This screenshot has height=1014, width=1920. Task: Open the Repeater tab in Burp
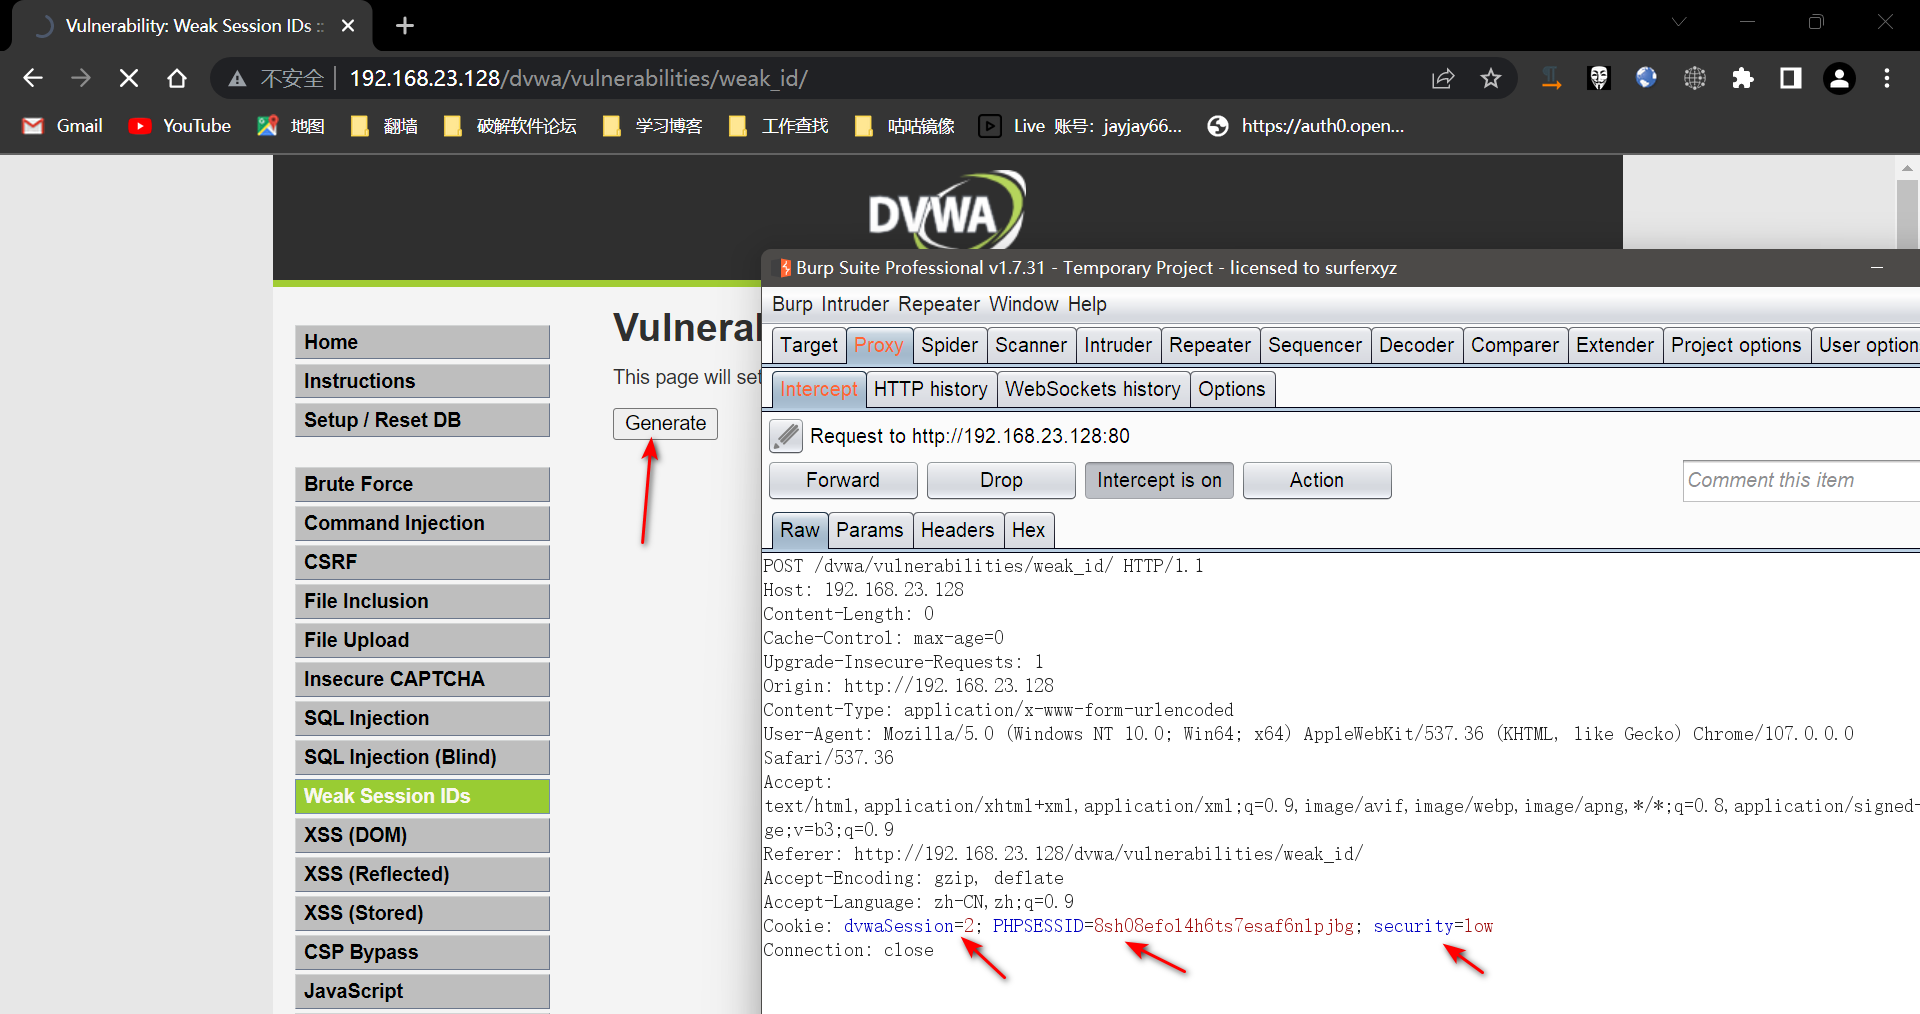(1209, 345)
